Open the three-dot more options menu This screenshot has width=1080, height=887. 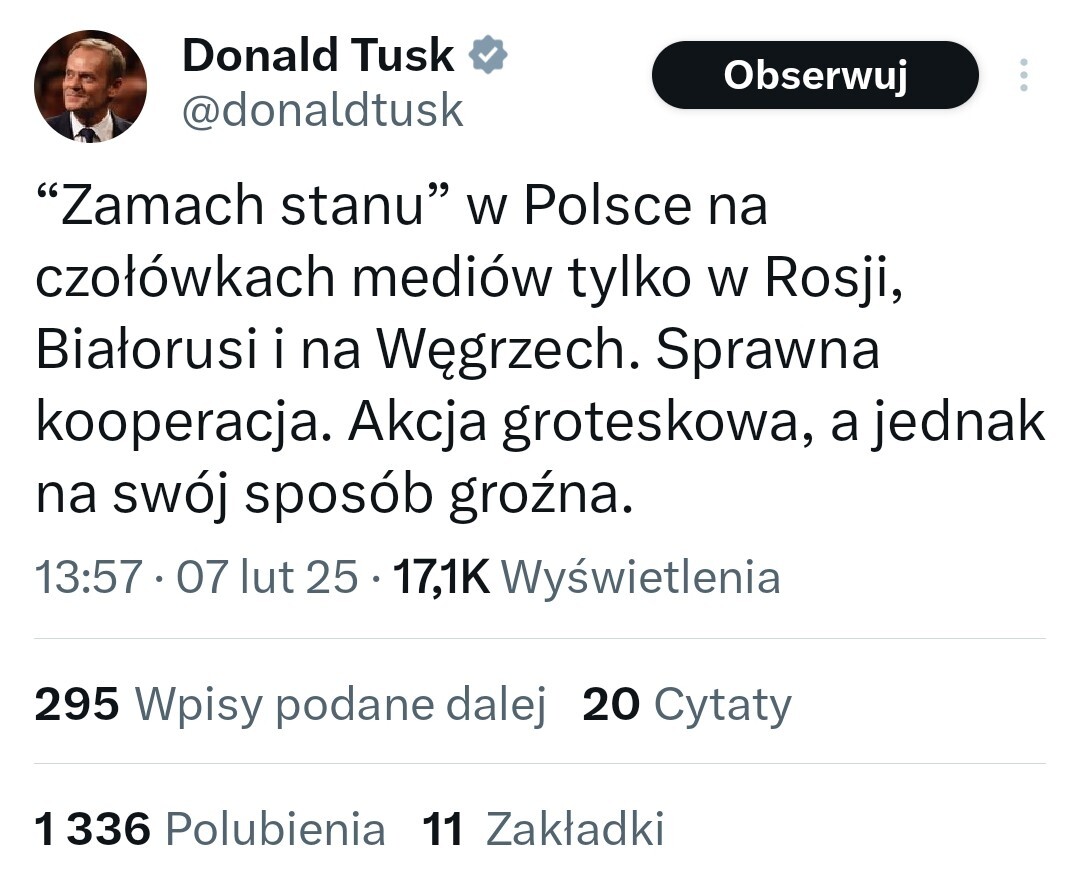(1023, 76)
